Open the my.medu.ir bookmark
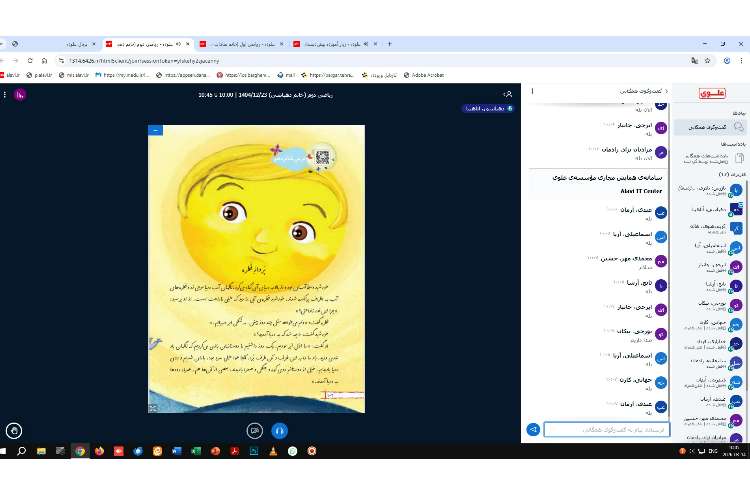 point(122,75)
